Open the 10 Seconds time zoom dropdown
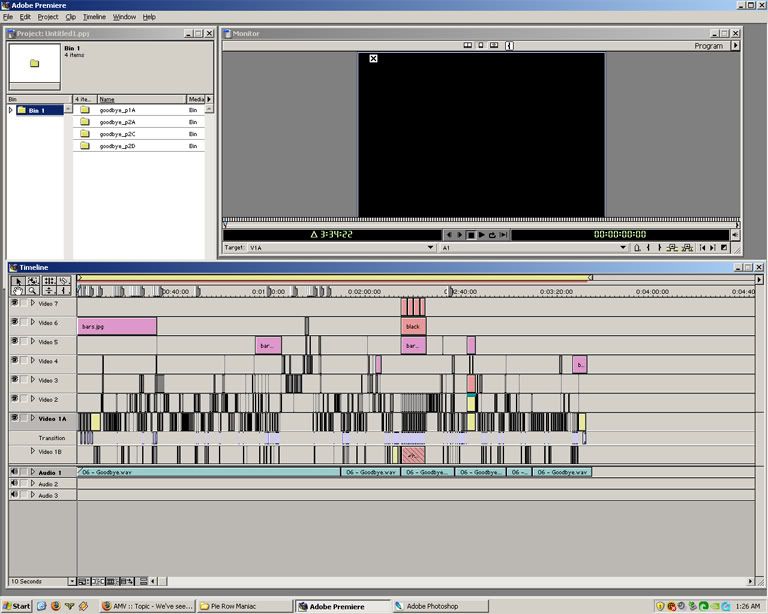This screenshot has width=768, height=614. tap(71, 581)
